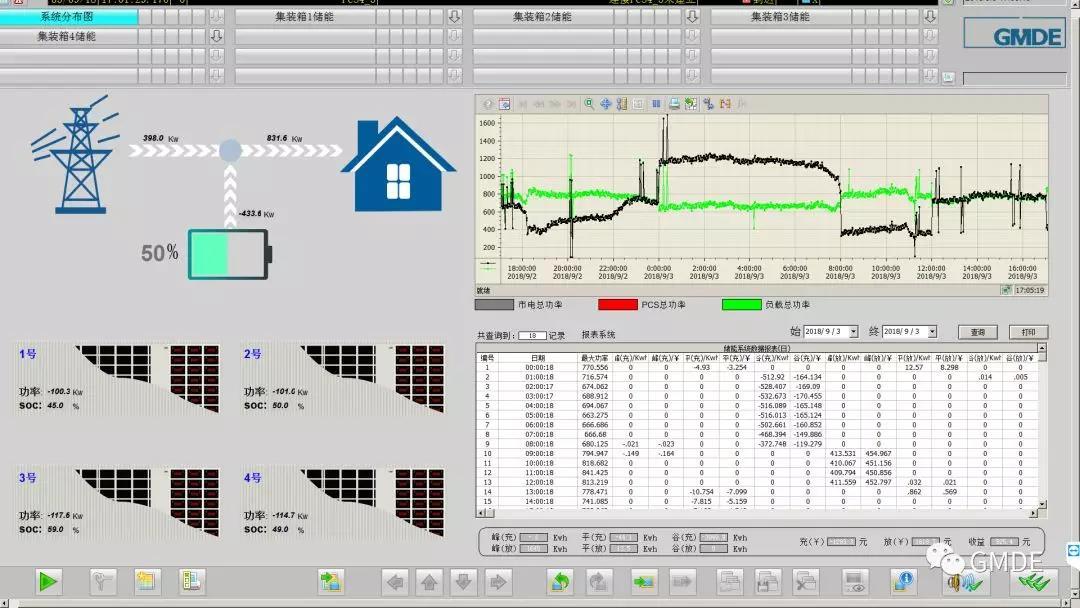This screenshot has width=1080, height=608.
Task: Click the up arrow navigation icon at bottom
Action: pos(429,581)
